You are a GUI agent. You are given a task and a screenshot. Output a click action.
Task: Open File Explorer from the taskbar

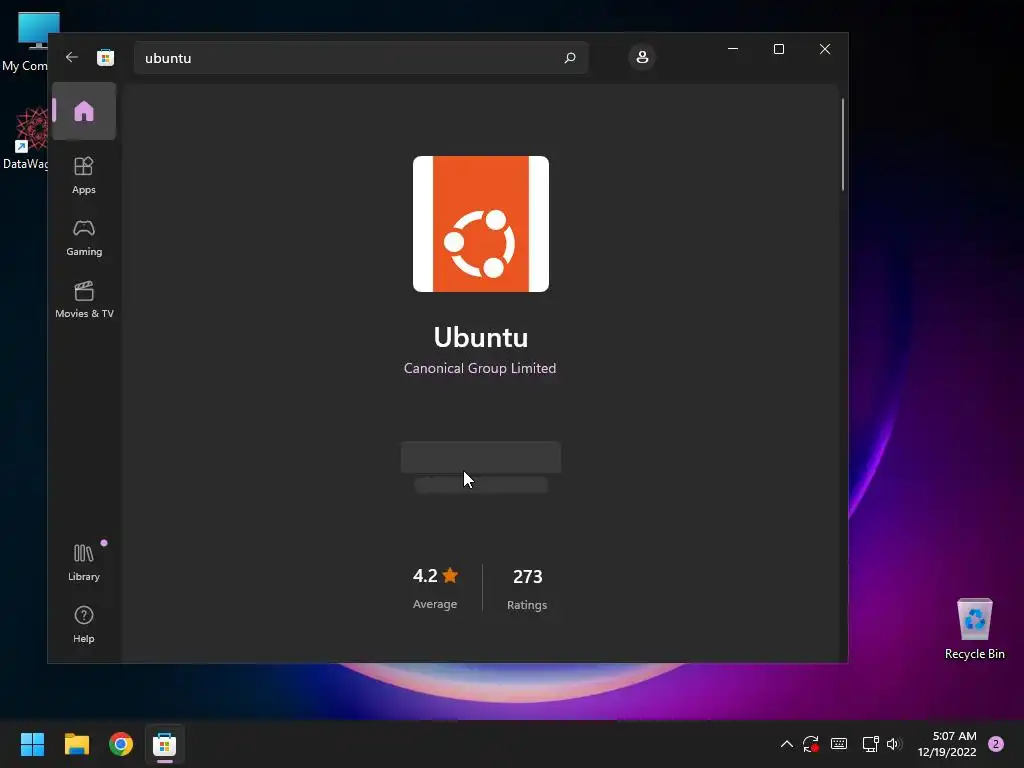pos(76,744)
